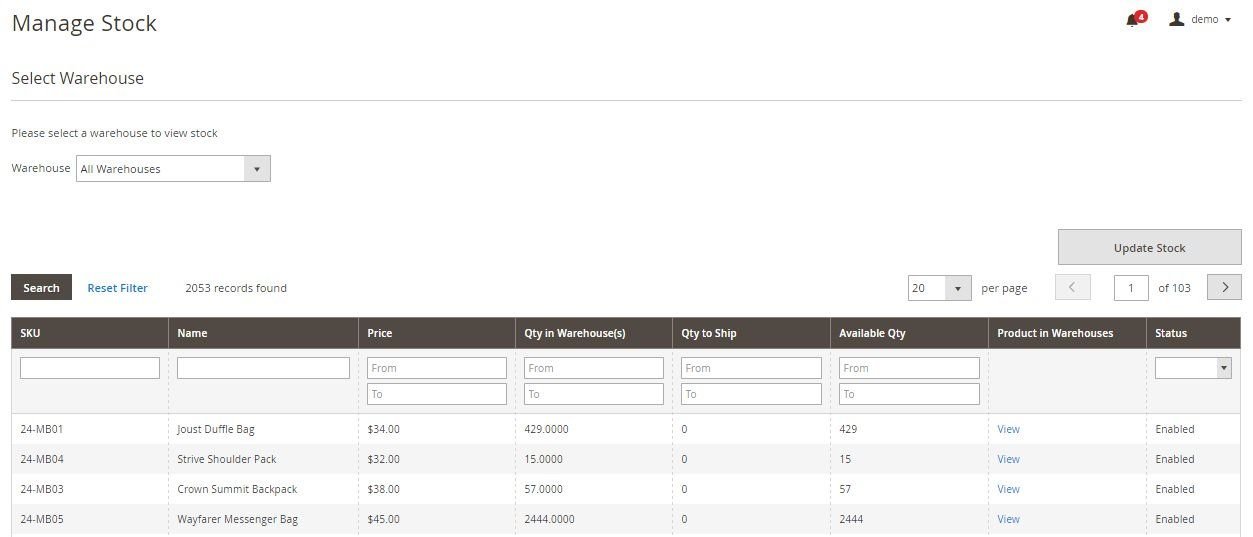Click the Strive Shoulder Pack name

227,459
